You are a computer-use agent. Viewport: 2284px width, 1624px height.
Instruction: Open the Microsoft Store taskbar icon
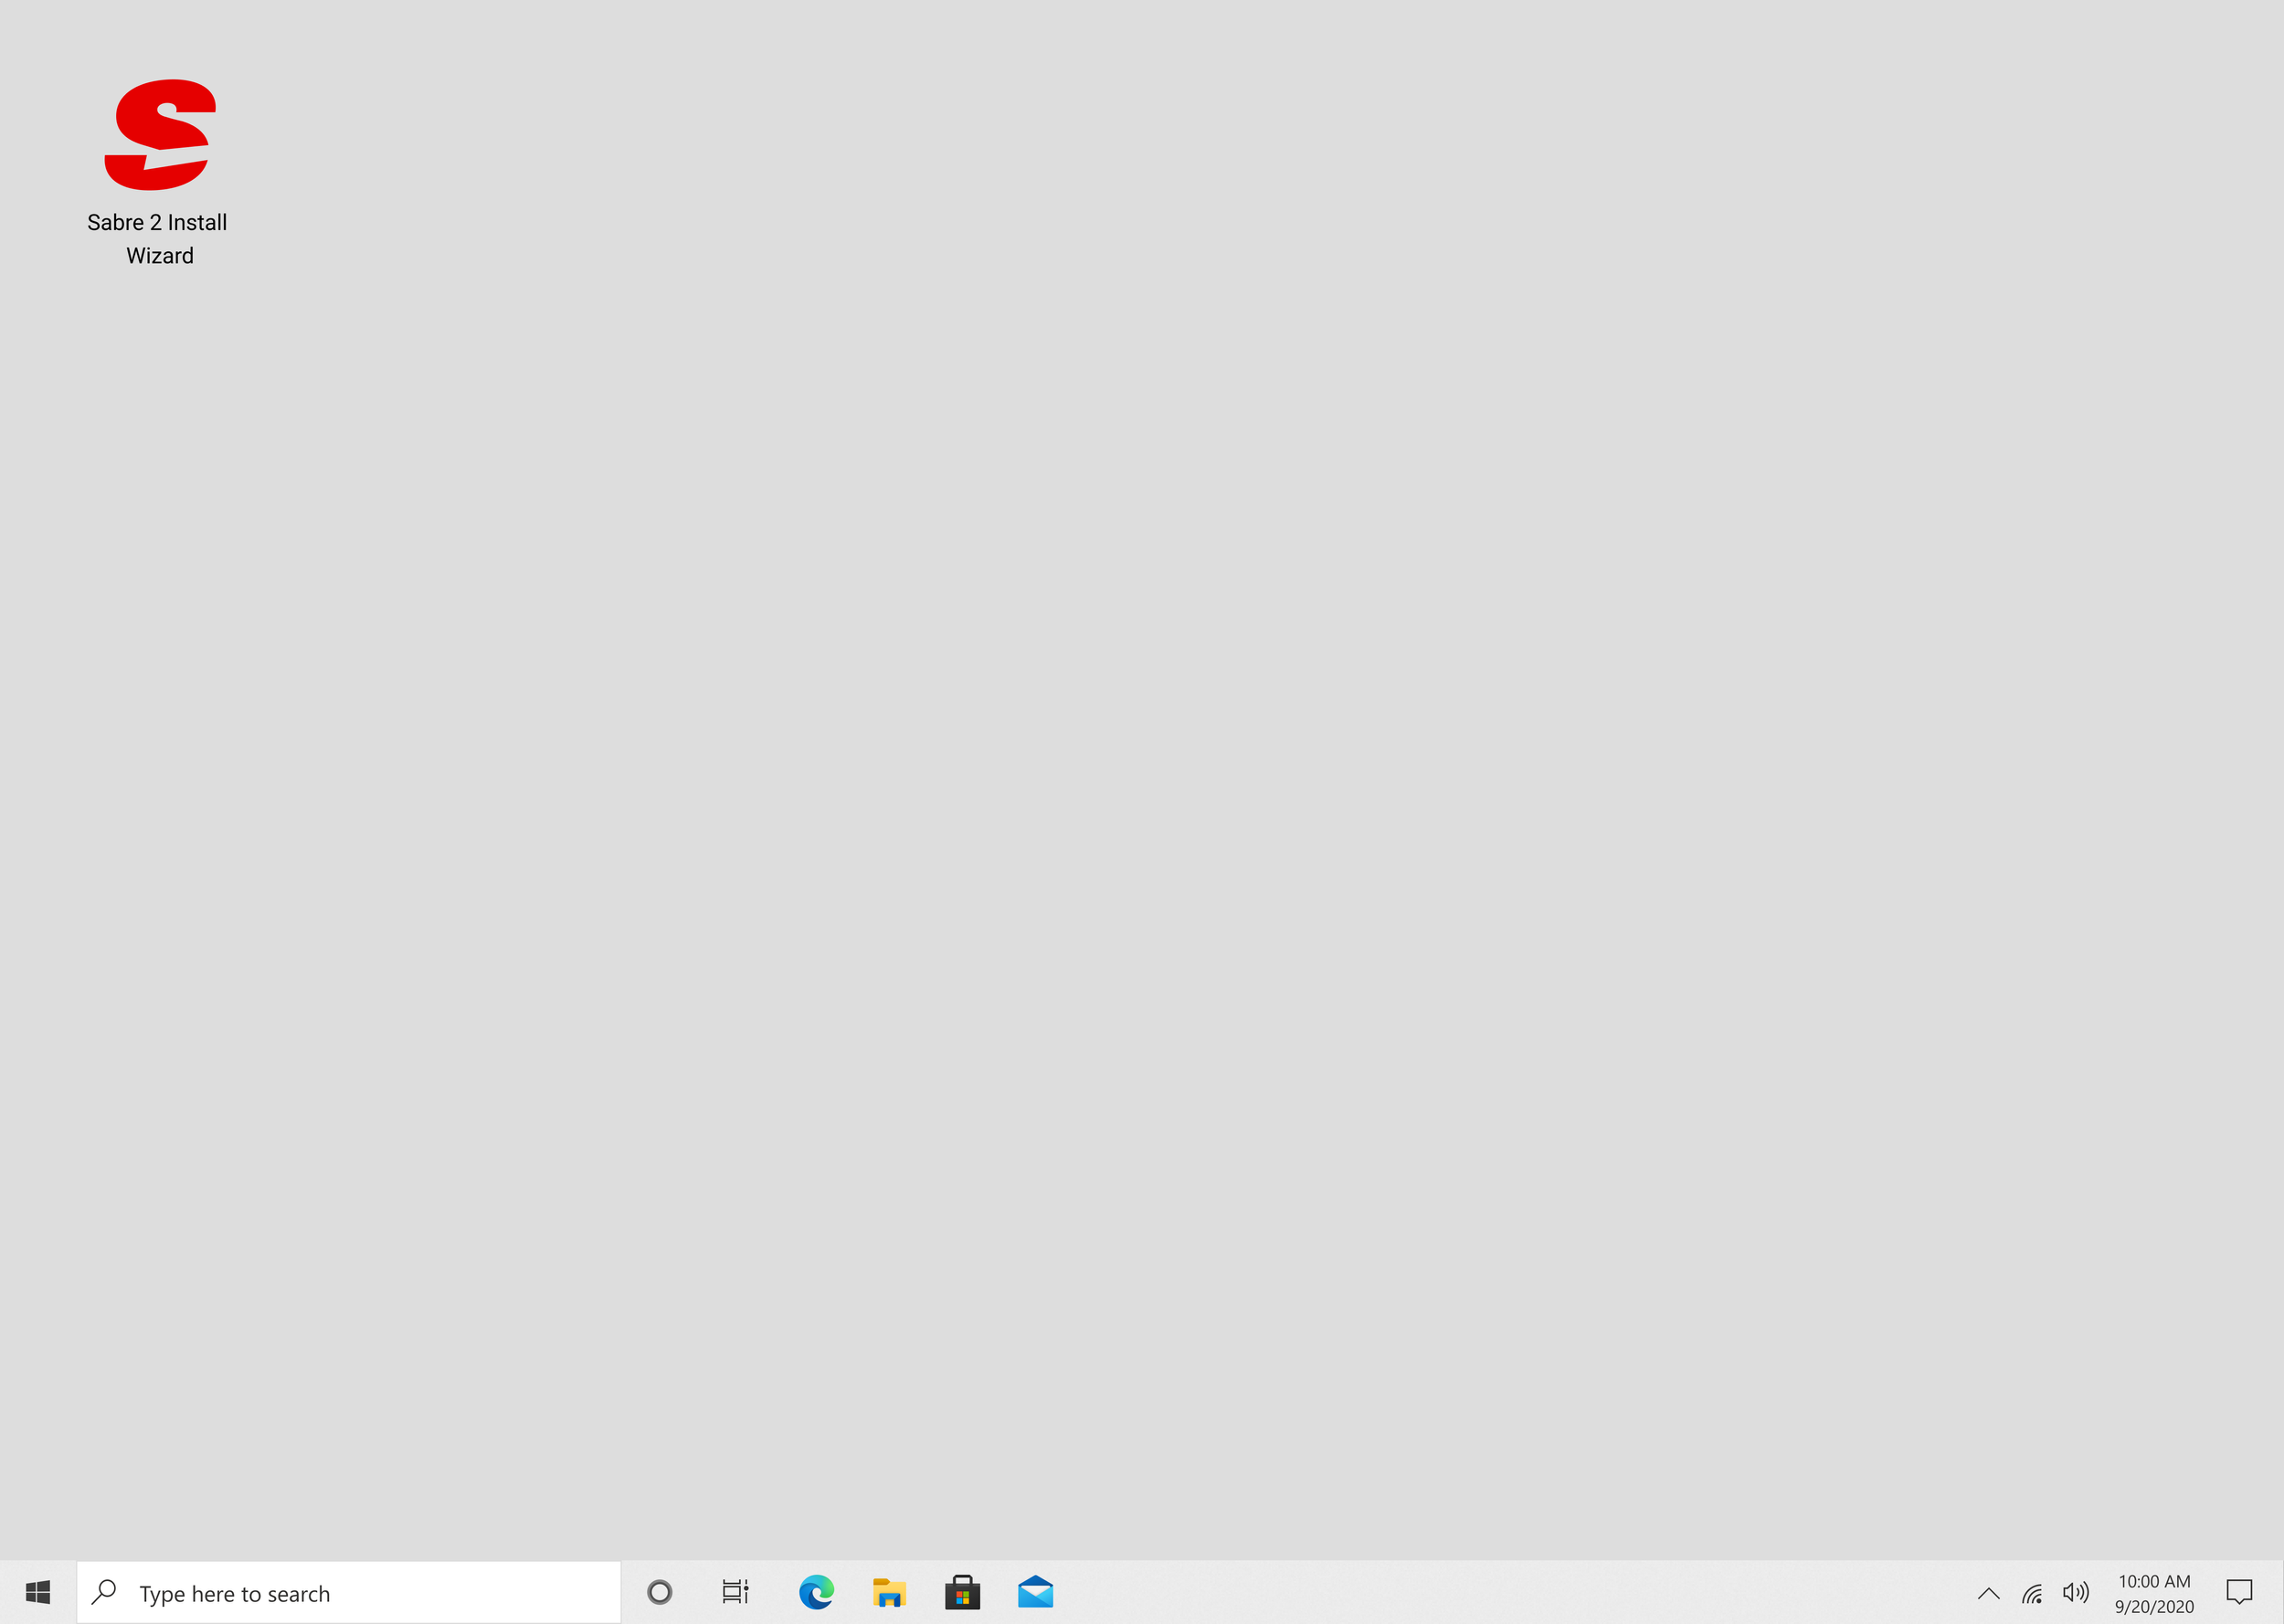962,1592
